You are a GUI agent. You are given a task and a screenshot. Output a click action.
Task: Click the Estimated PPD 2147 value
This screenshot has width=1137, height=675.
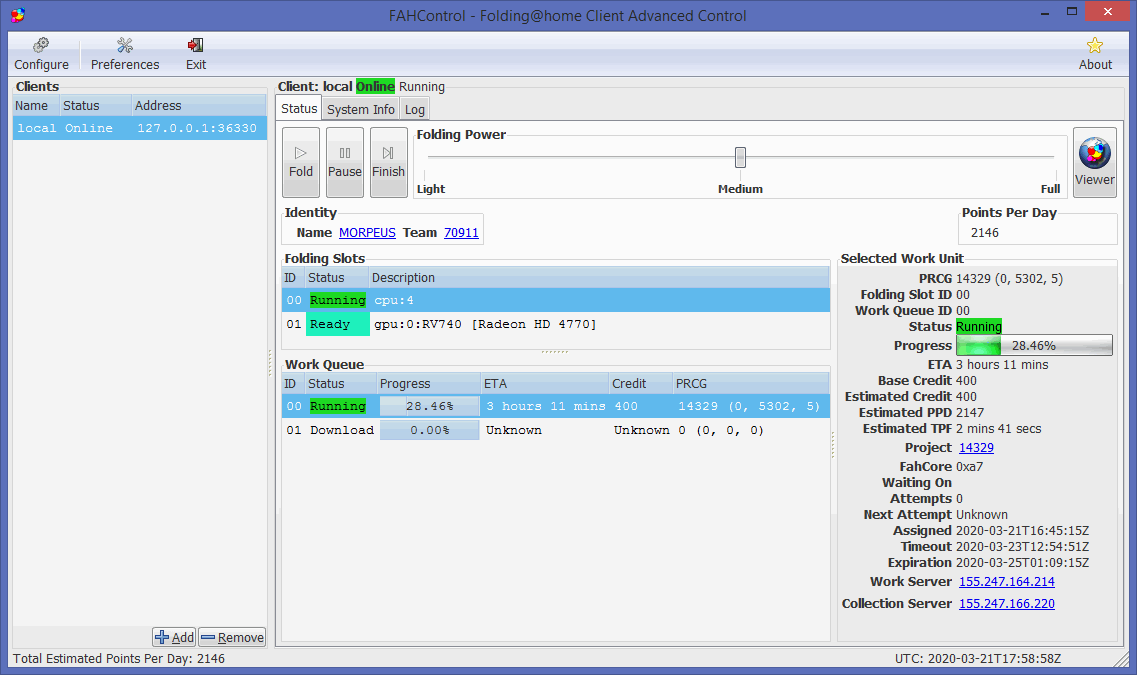pos(969,413)
